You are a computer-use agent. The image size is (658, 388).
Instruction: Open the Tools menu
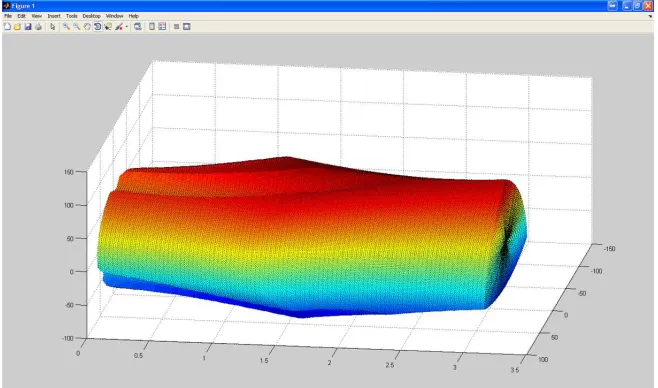click(x=72, y=16)
